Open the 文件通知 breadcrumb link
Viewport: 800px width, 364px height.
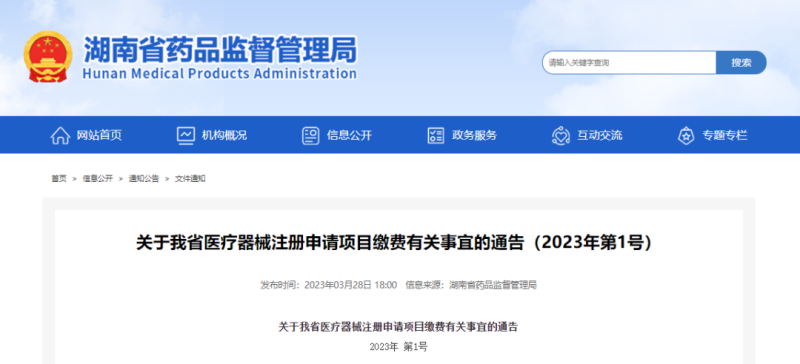coord(190,179)
